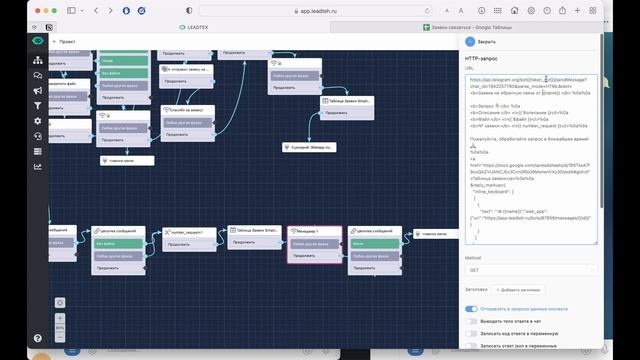Open the Safari home icon

pos(514,11)
